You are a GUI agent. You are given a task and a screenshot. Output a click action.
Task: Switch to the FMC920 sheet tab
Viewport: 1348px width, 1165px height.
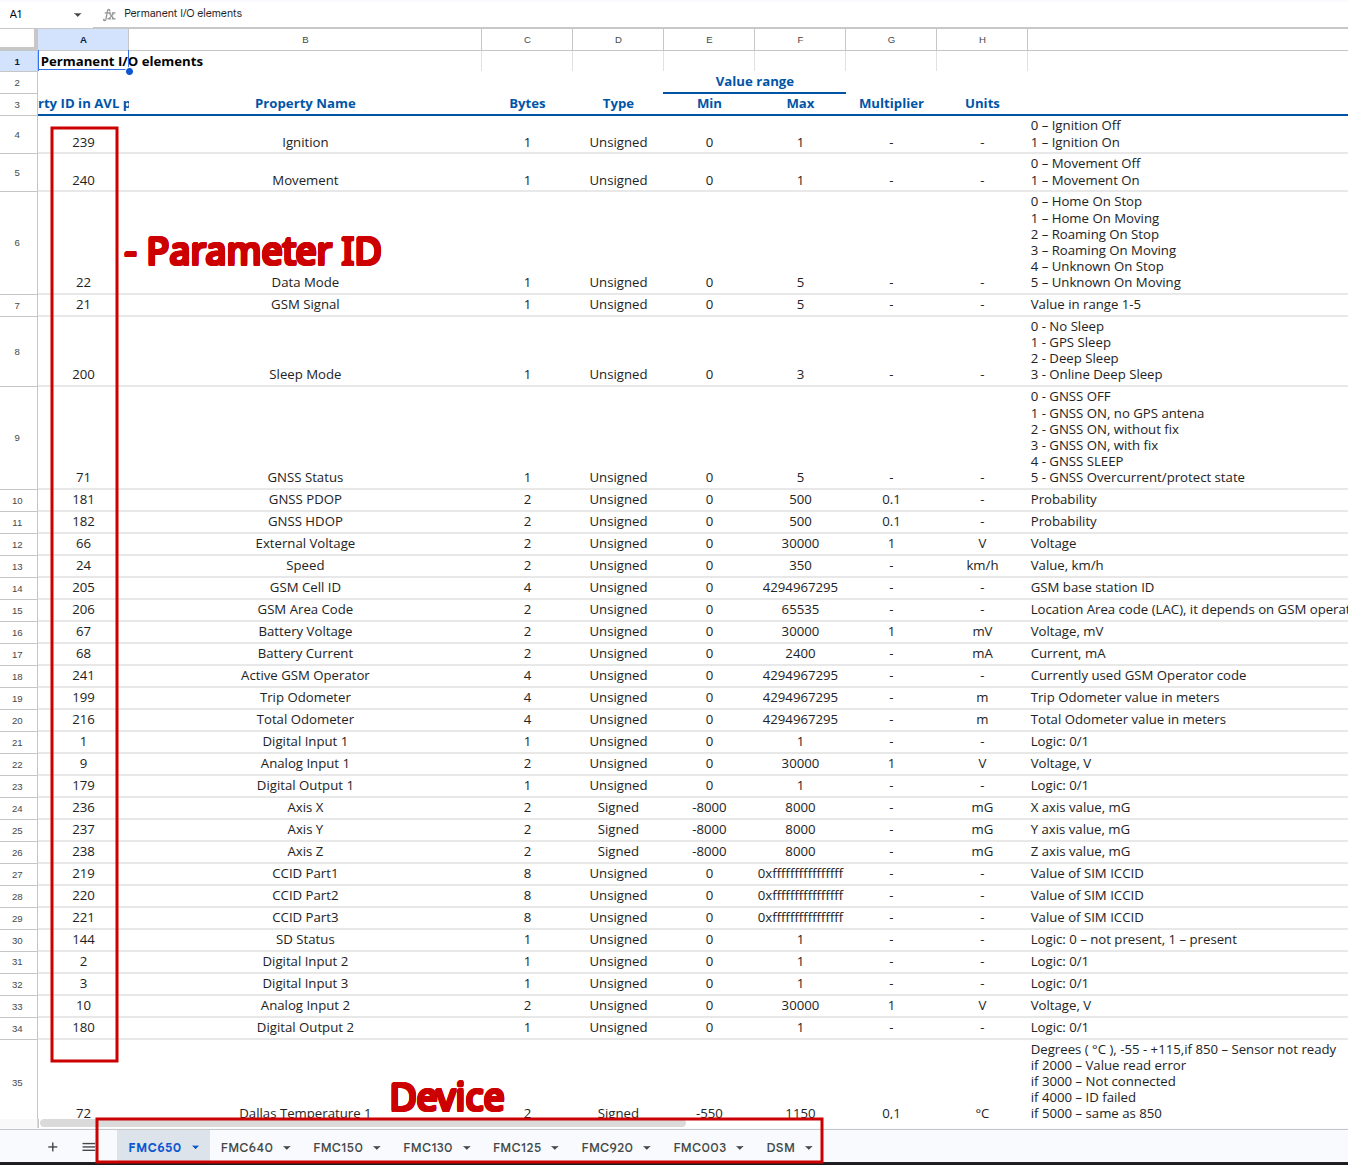click(x=607, y=1148)
